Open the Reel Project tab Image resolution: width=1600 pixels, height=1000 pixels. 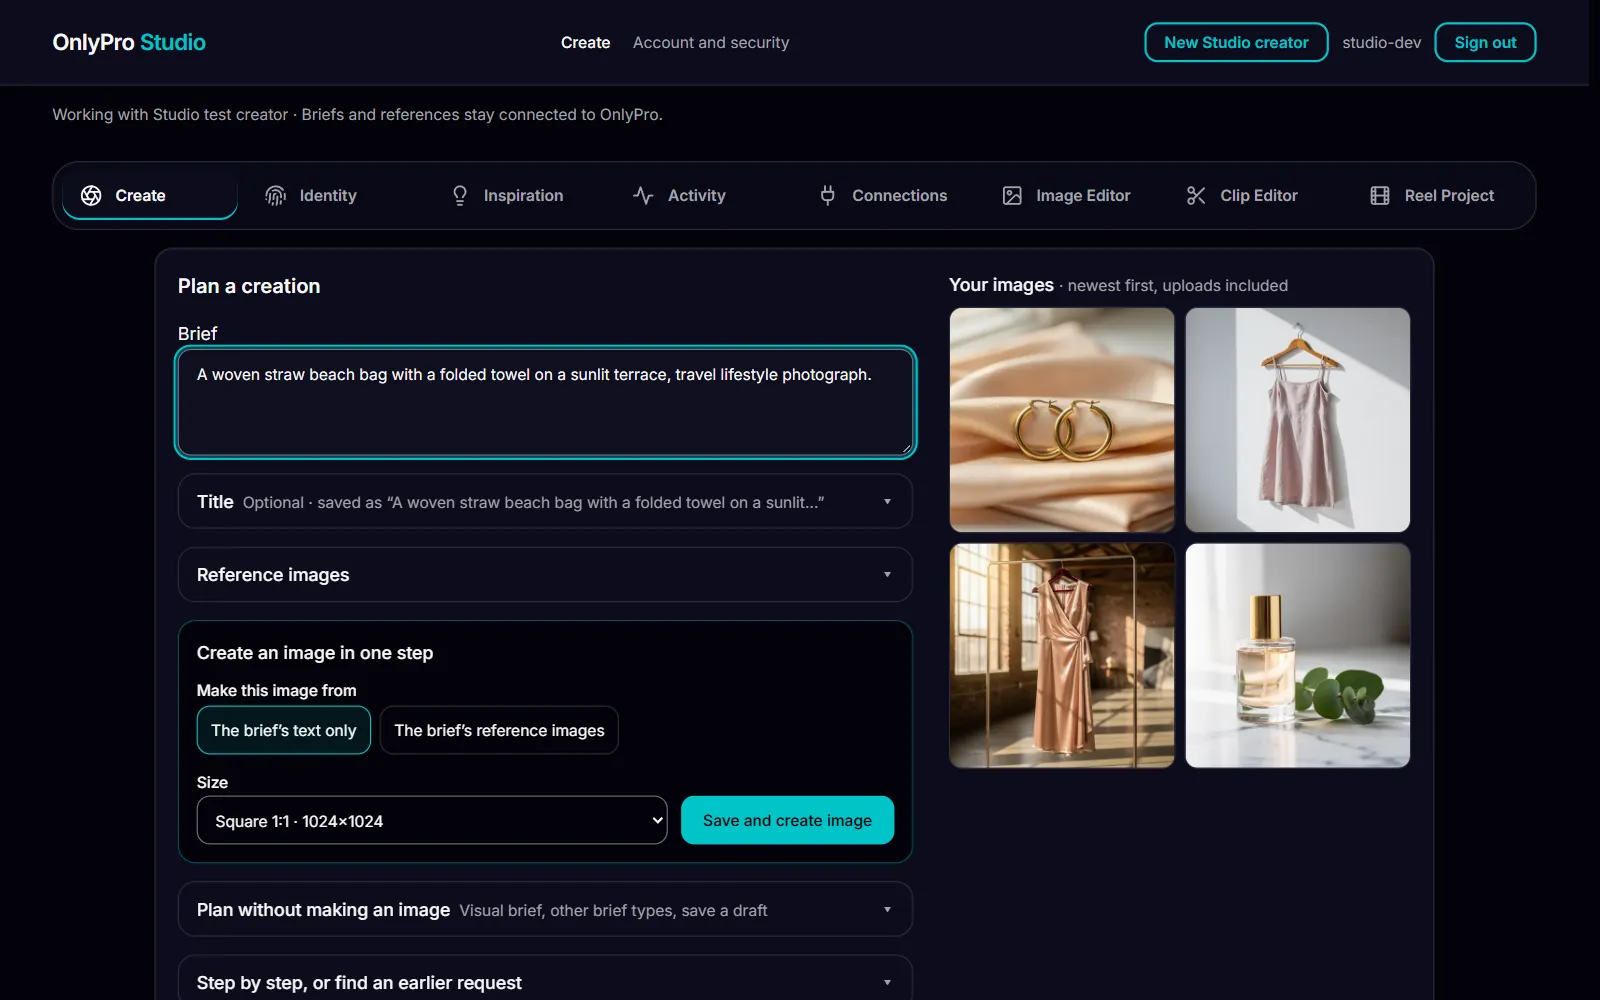coord(1438,196)
